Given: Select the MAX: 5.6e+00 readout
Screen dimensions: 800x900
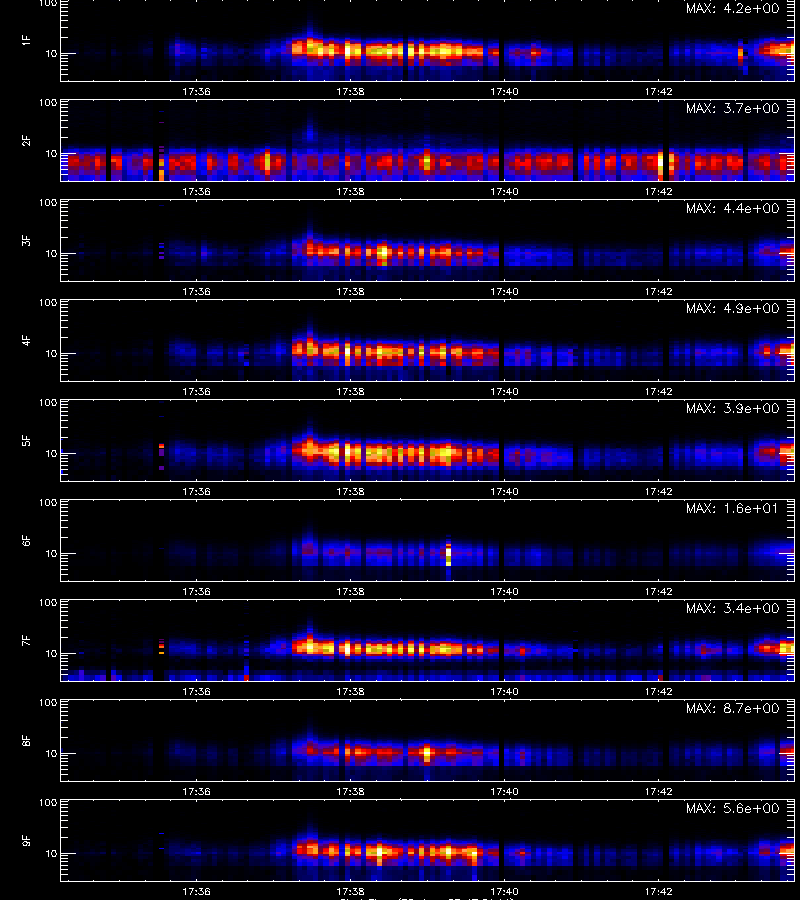Looking at the screenshot, I should (x=733, y=808).
